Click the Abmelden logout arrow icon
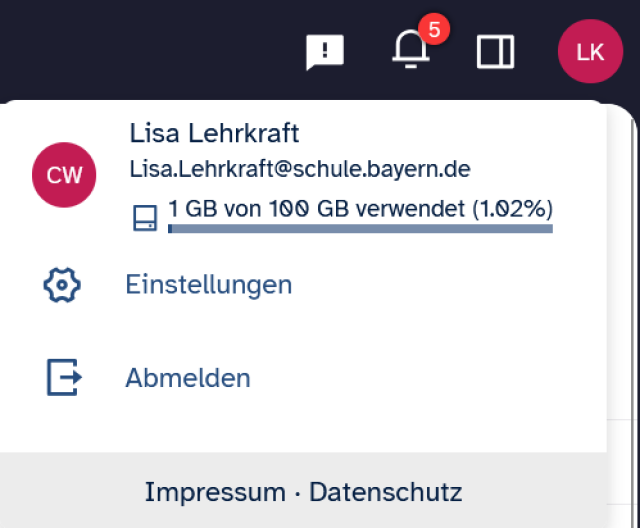640x528 pixels. (63, 378)
